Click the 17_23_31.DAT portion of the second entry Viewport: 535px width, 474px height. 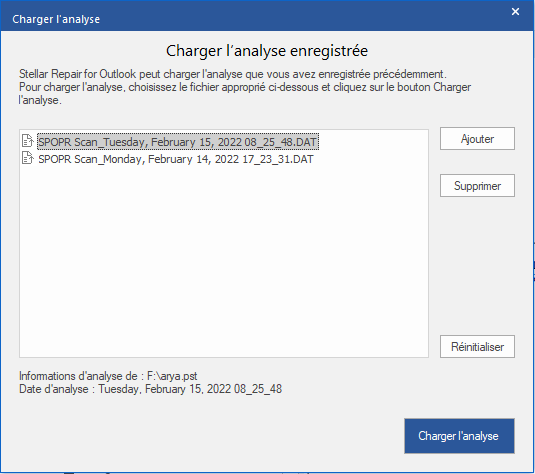pyautogui.click(x=278, y=159)
